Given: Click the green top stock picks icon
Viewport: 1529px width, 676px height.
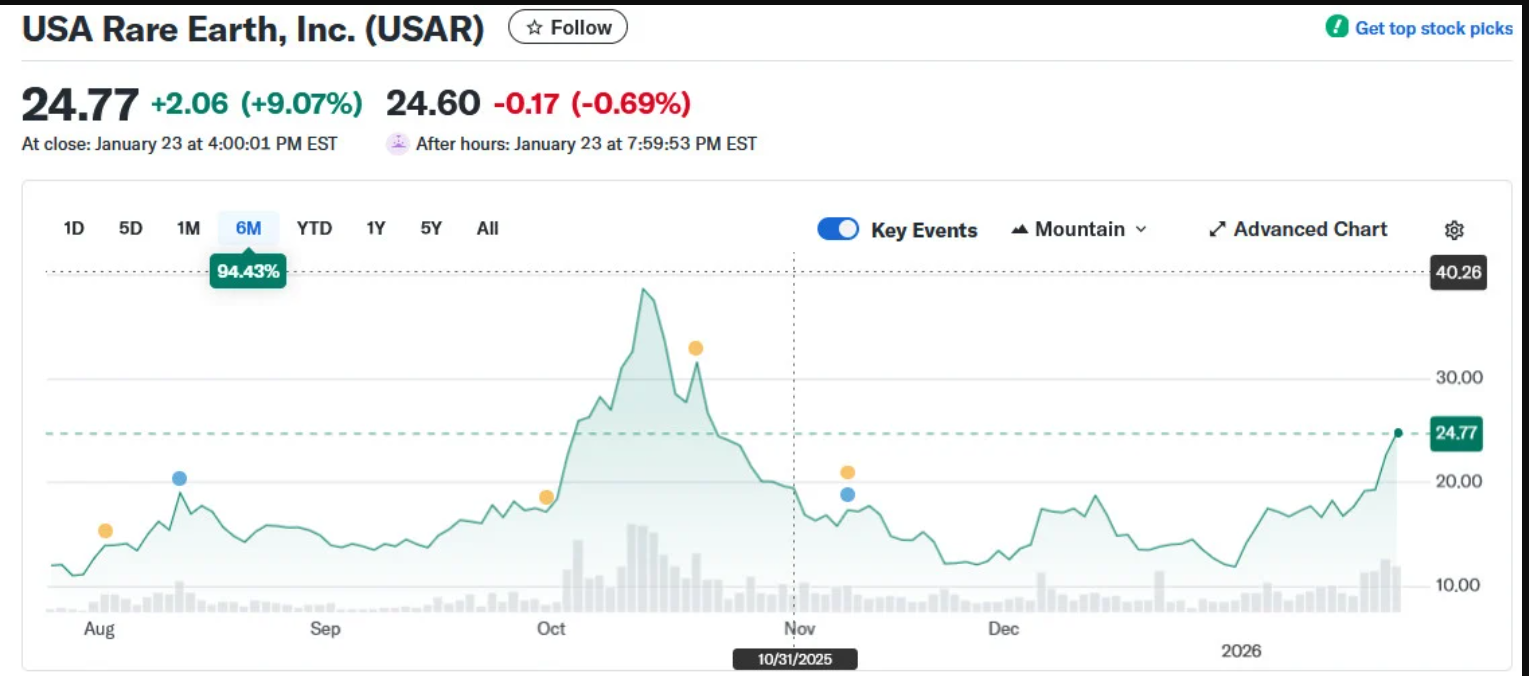Looking at the screenshot, I should (x=1336, y=27).
